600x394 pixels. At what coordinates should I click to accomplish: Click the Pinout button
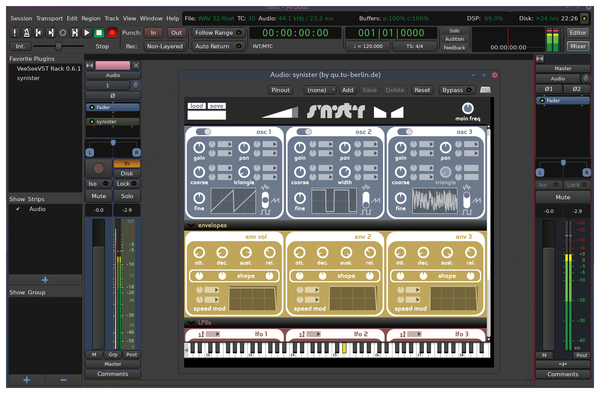click(x=280, y=90)
